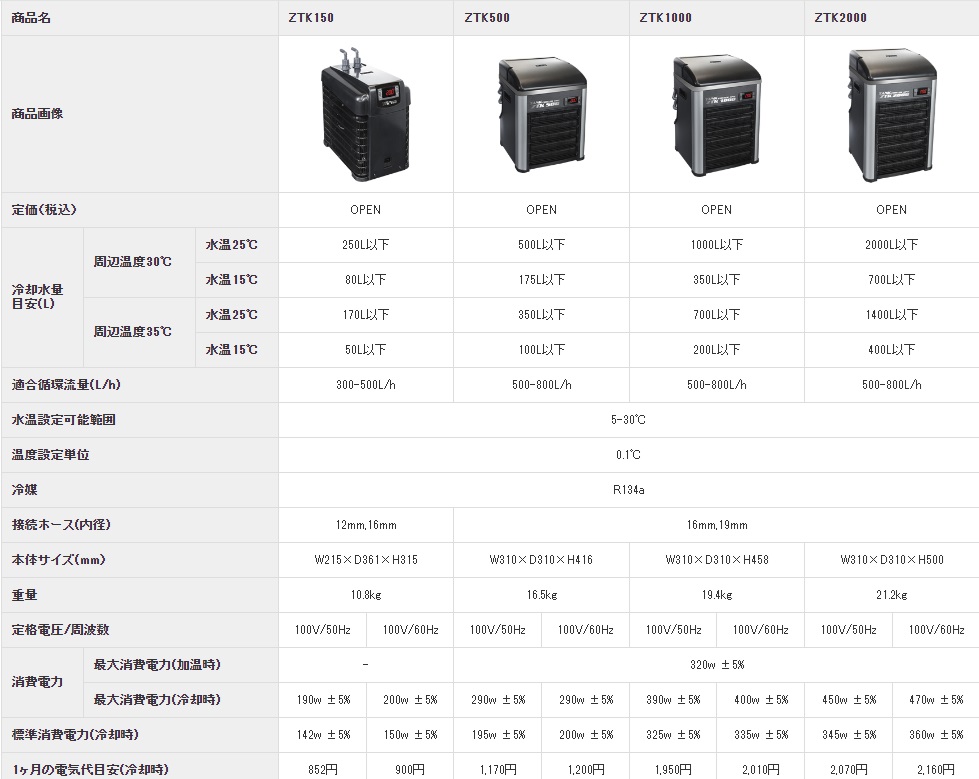This screenshot has width=979, height=779.
Task: Click the 320w ±5% heating value
Action: pyautogui.click(x=717, y=664)
